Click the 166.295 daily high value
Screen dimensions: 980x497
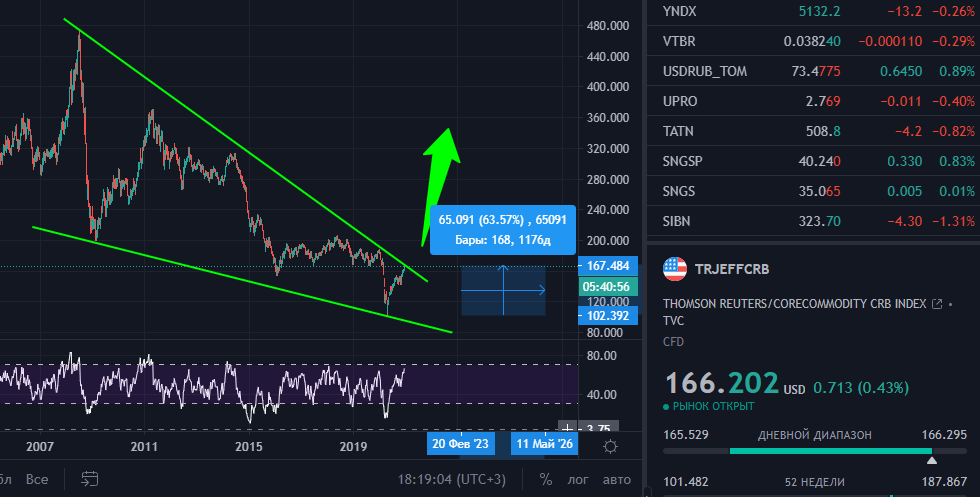(x=944, y=434)
